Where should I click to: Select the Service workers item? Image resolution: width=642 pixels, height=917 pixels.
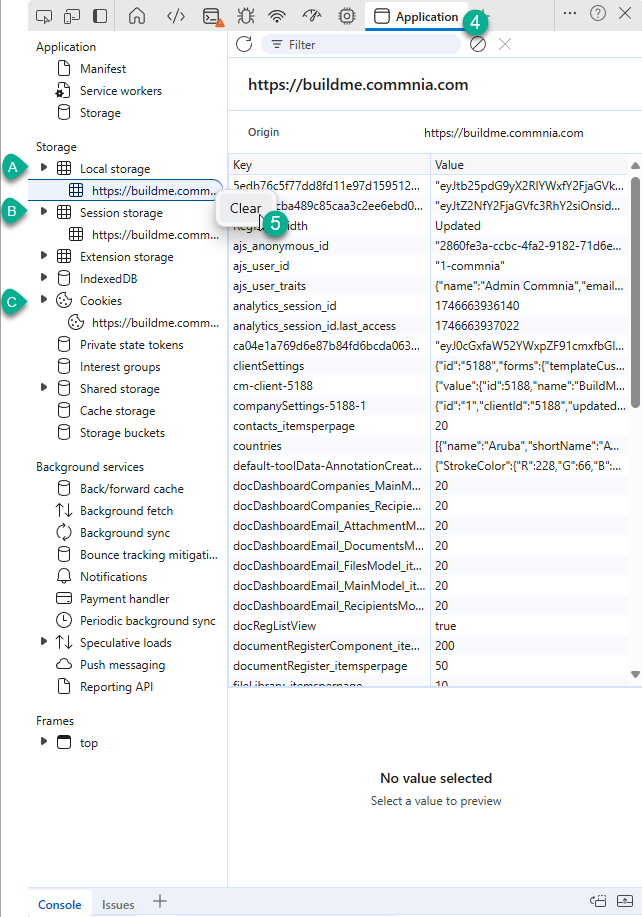point(120,91)
